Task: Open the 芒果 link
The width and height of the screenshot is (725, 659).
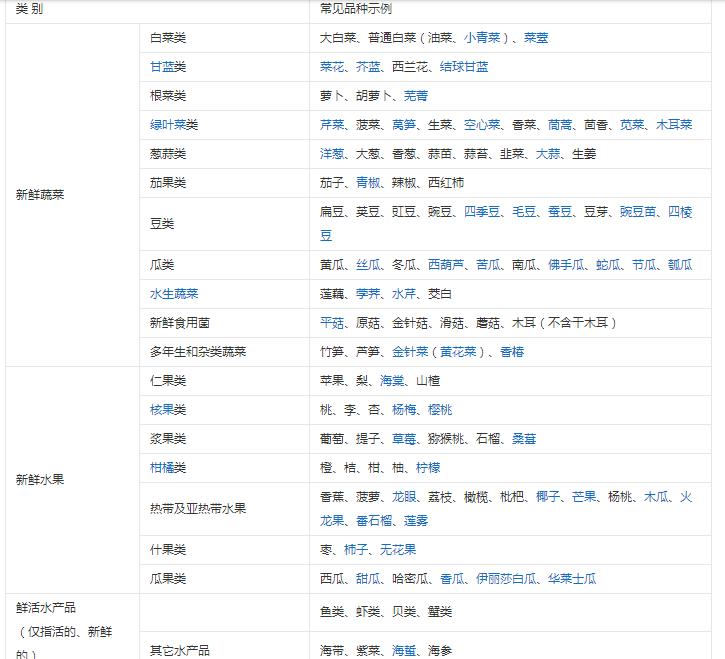Action: click(x=584, y=497)
